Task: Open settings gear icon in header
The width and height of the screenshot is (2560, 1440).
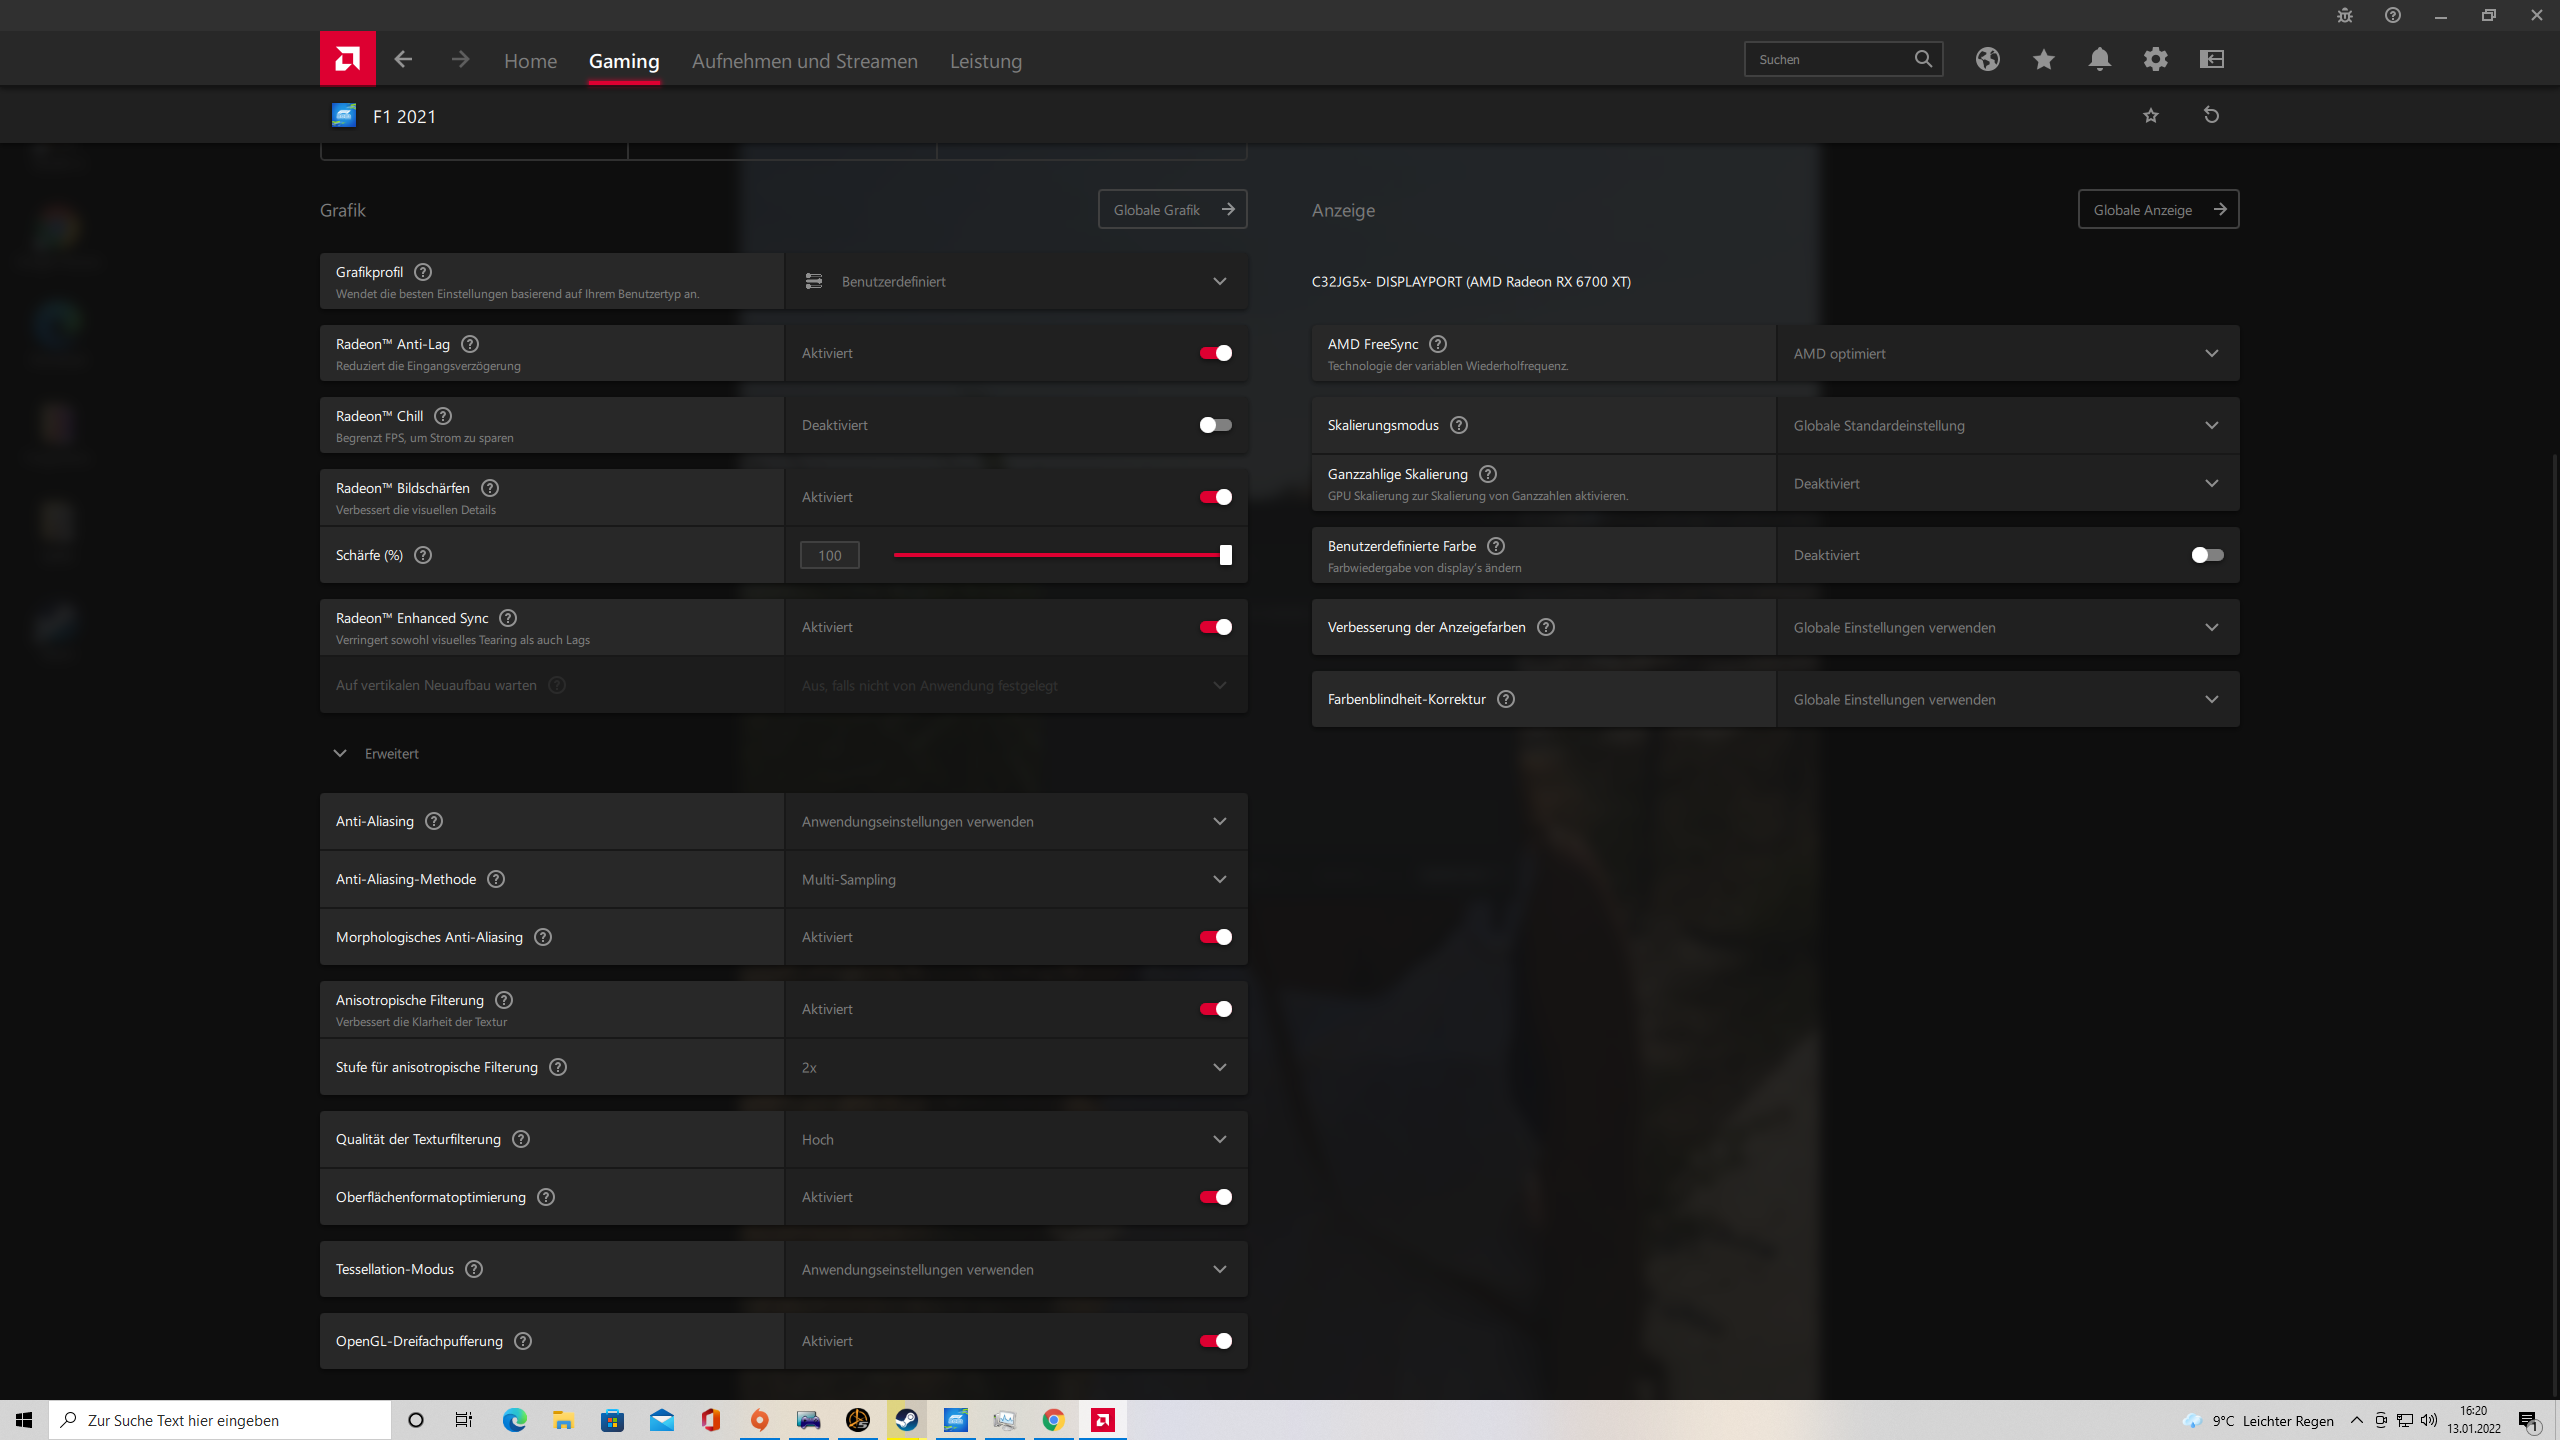Action: [2155, 59]
